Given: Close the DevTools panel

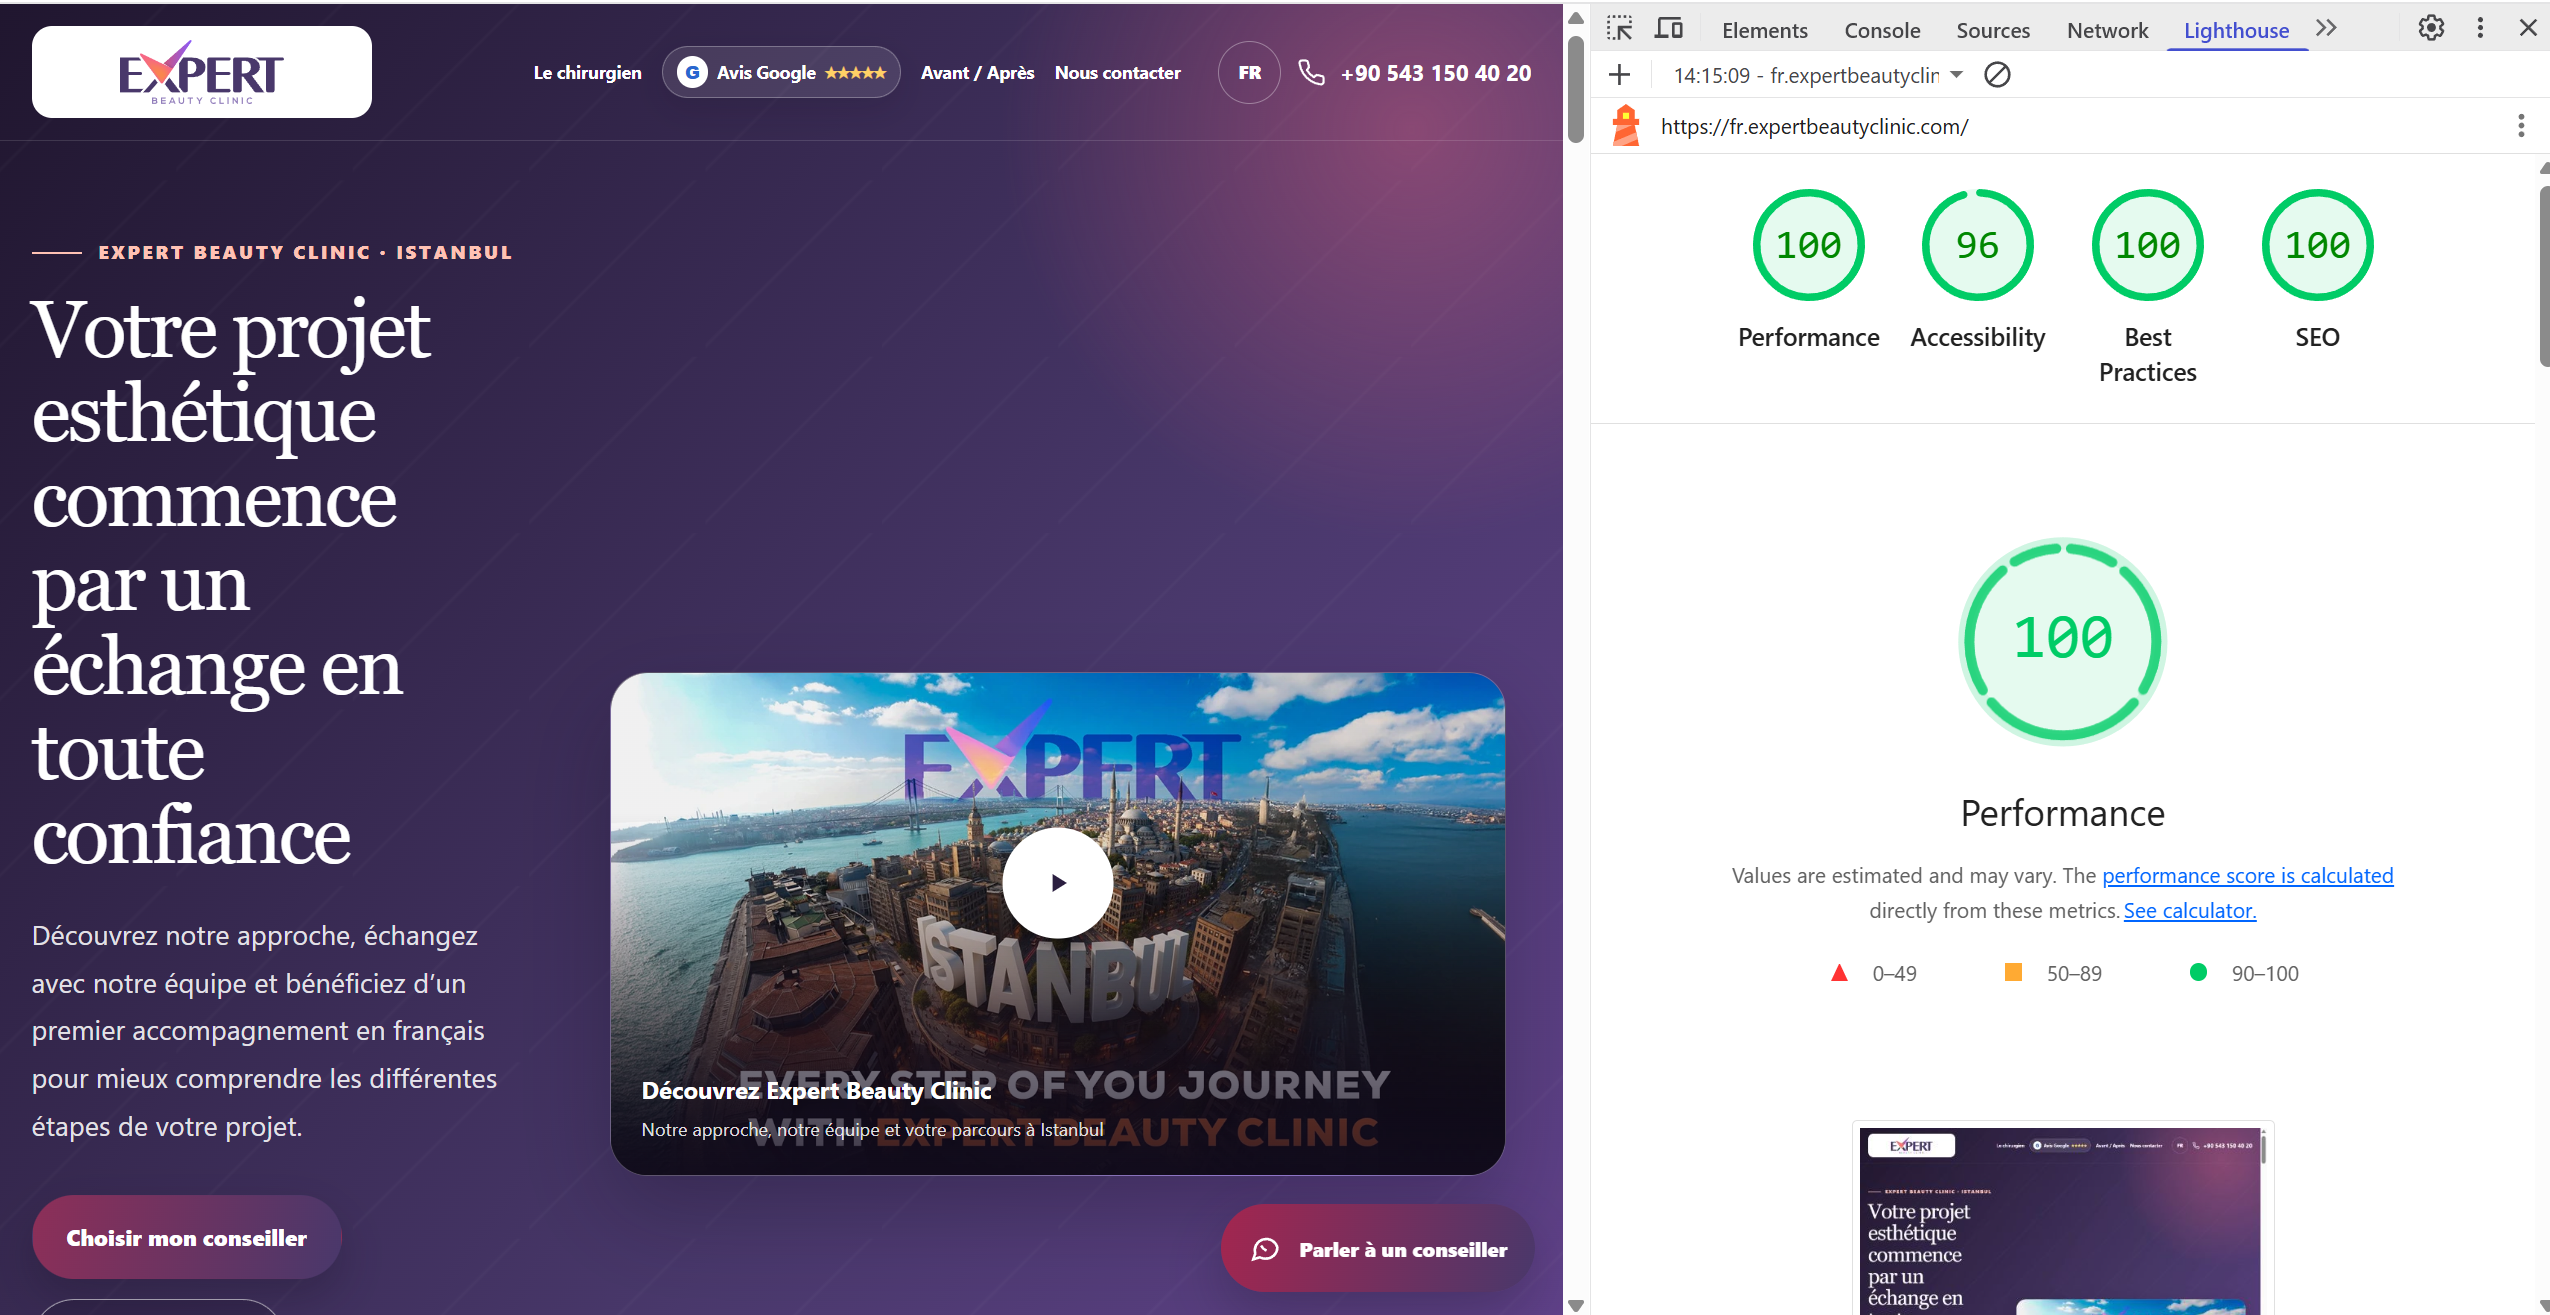Looking at the screenshot, I should tap(2528, 28).
